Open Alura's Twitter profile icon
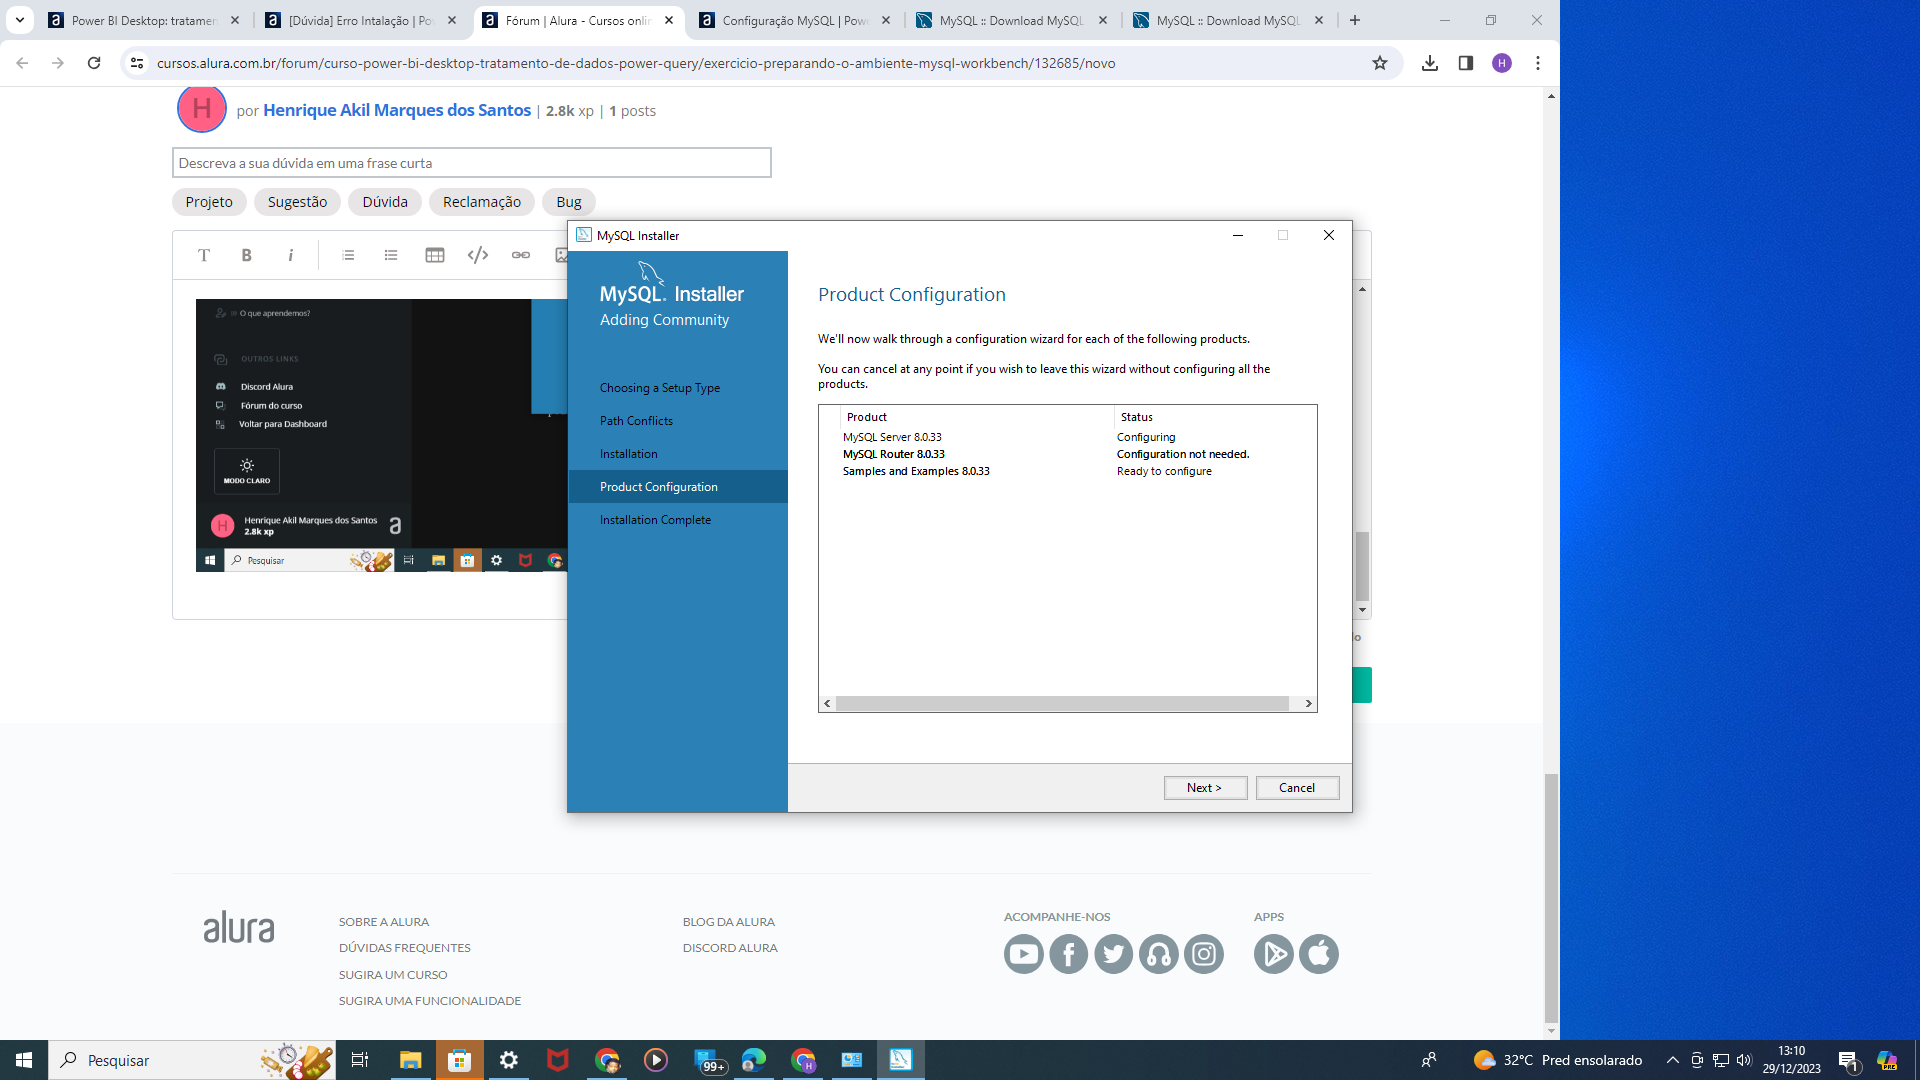 pyautogui.click(x=1114, y=954)
